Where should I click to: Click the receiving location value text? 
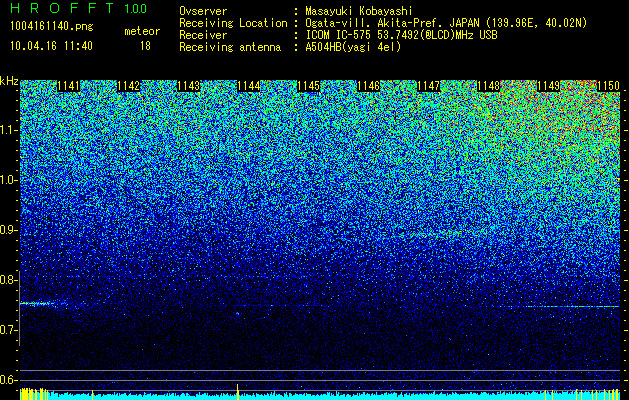point(448,23)
